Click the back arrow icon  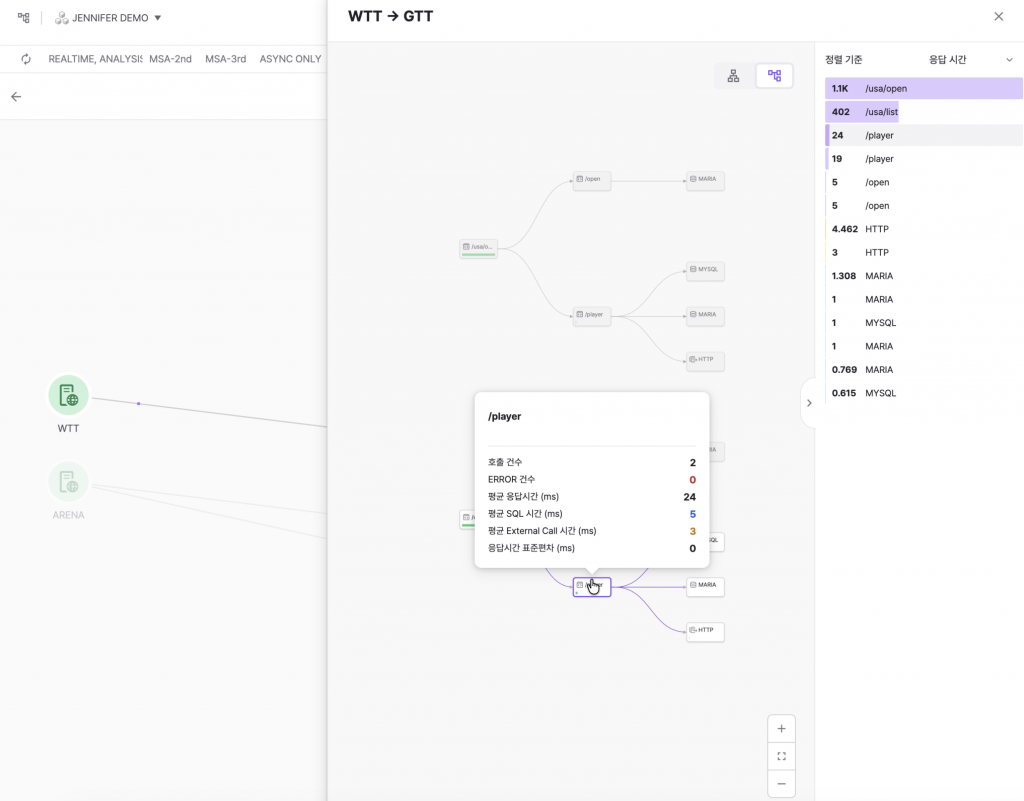[16, 97]
